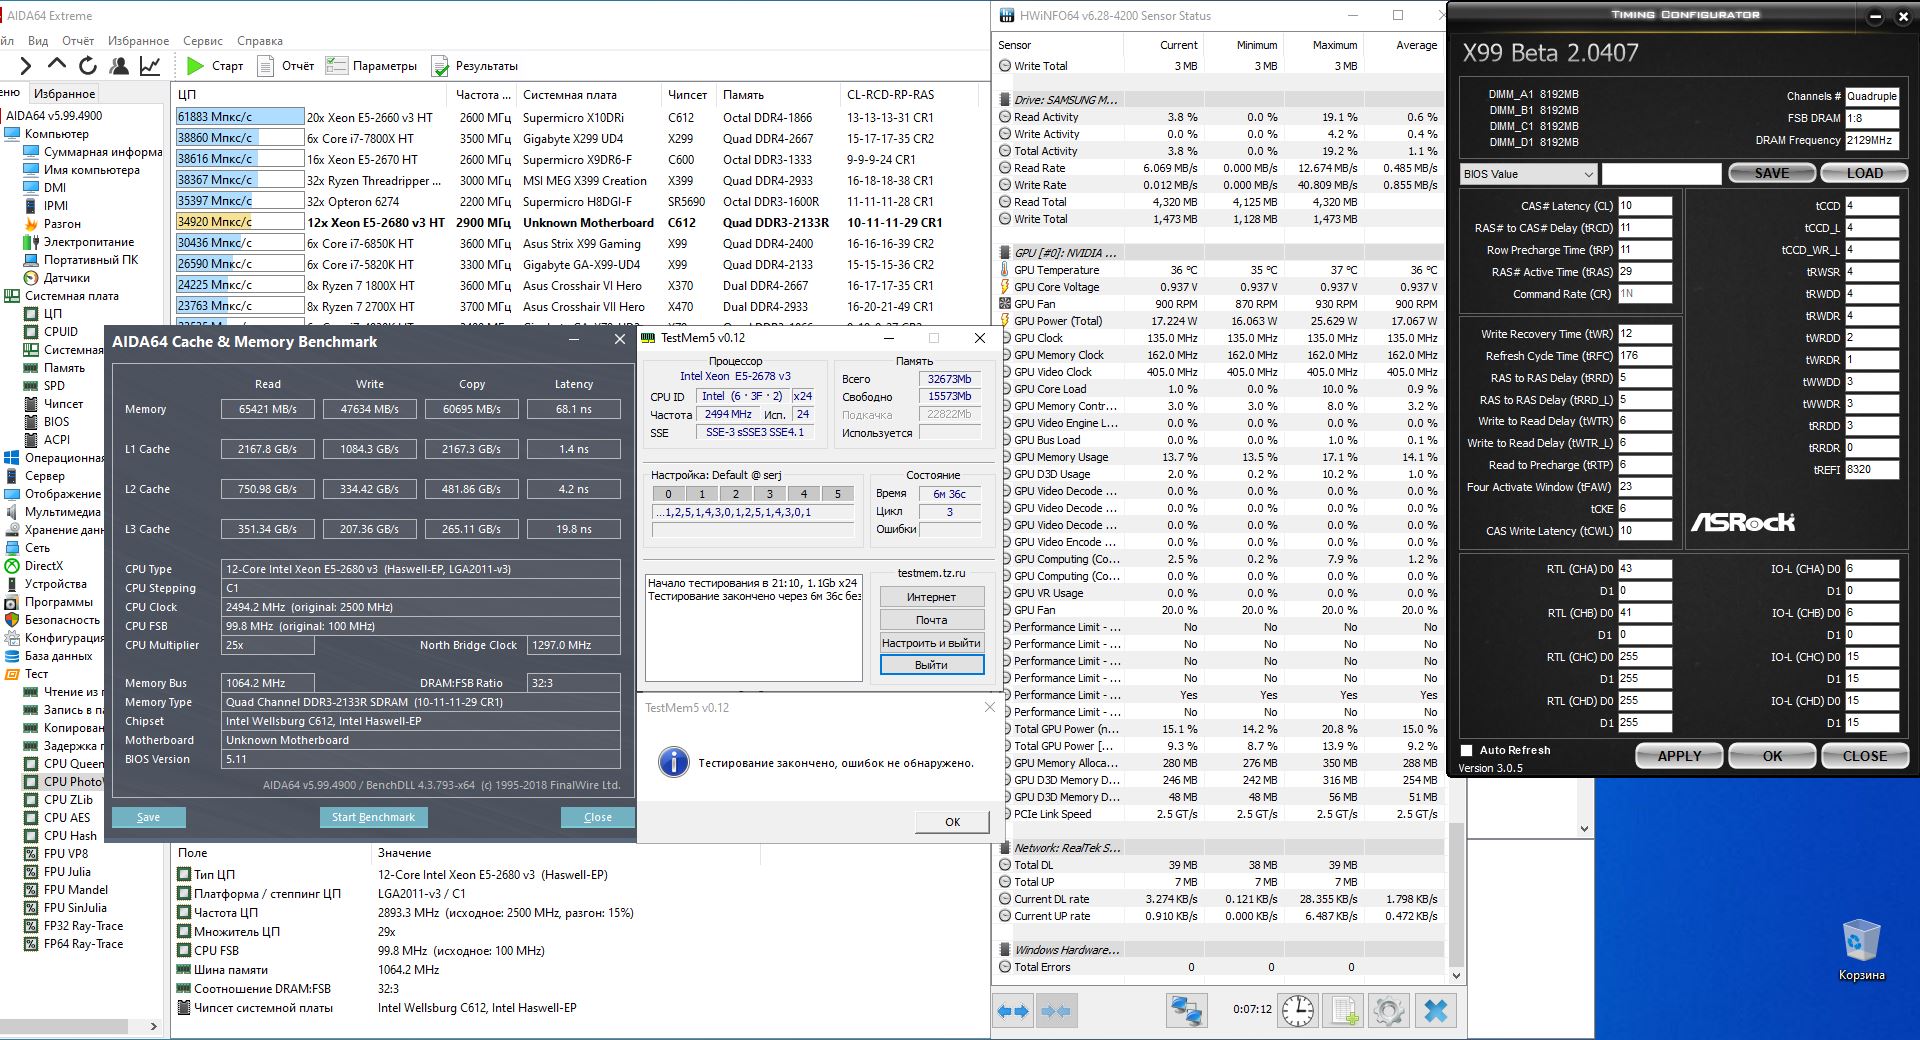This screenshot has width=1920, height=1040.
Task: Select FPU Mandel benchmark in AIDA64 tree
Action: [66, 890]
